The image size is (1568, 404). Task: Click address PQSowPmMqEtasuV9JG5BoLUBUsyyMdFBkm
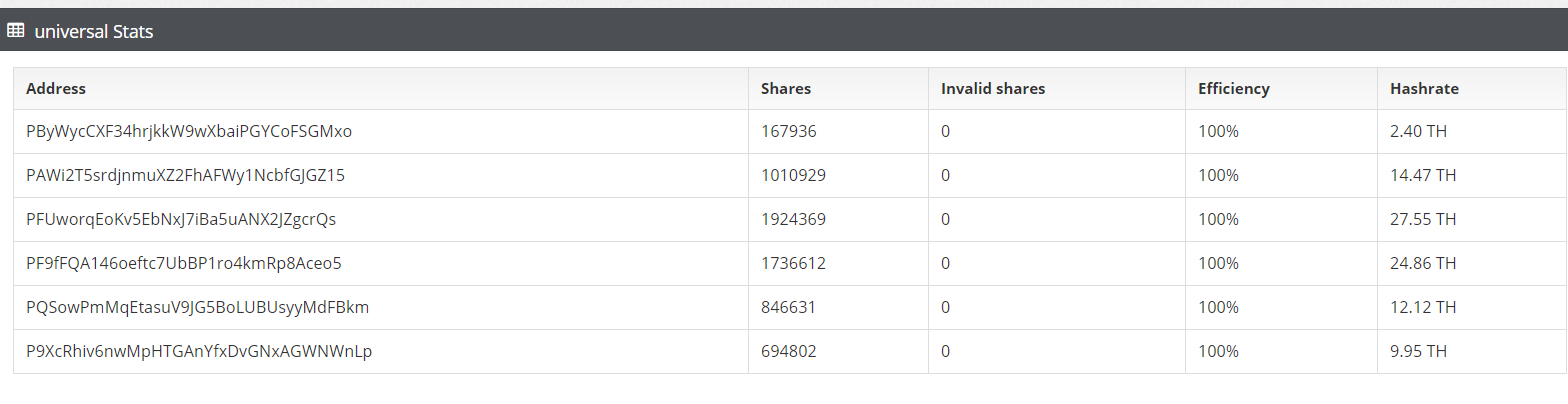click(197, 308)
